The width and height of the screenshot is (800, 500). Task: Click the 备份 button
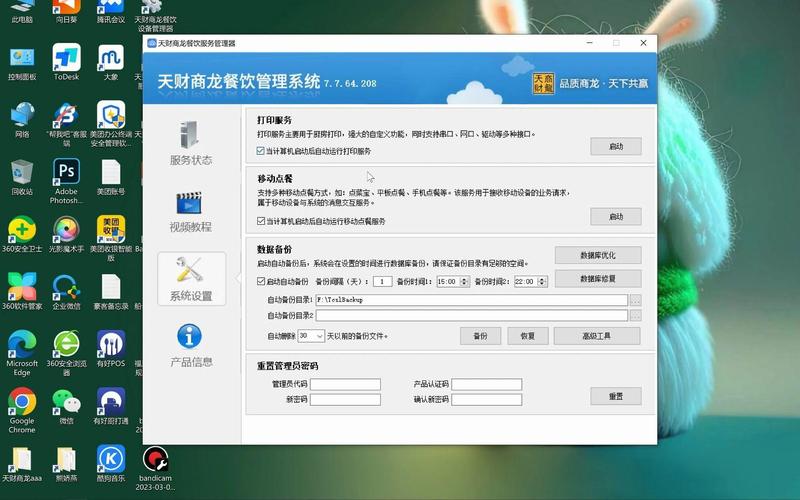(x=480, y=336)
